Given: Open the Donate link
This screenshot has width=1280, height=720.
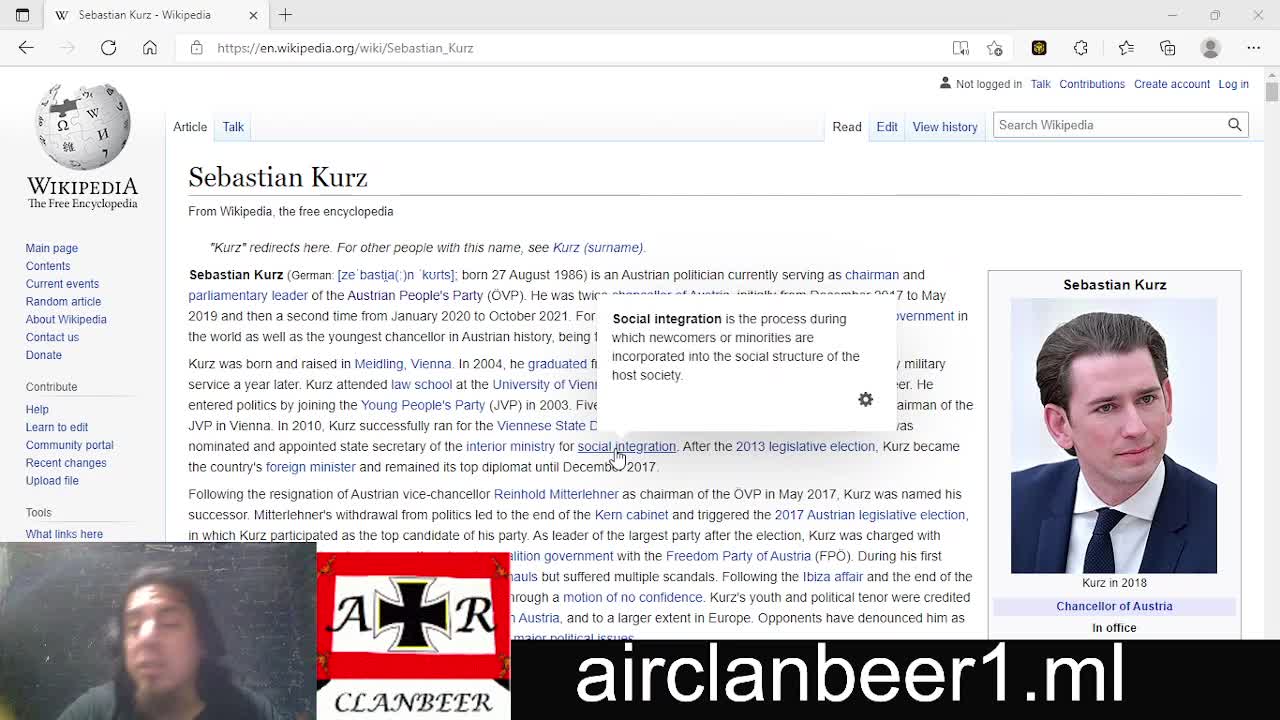Looking at the screenshot, I should [x=44, y=355].
